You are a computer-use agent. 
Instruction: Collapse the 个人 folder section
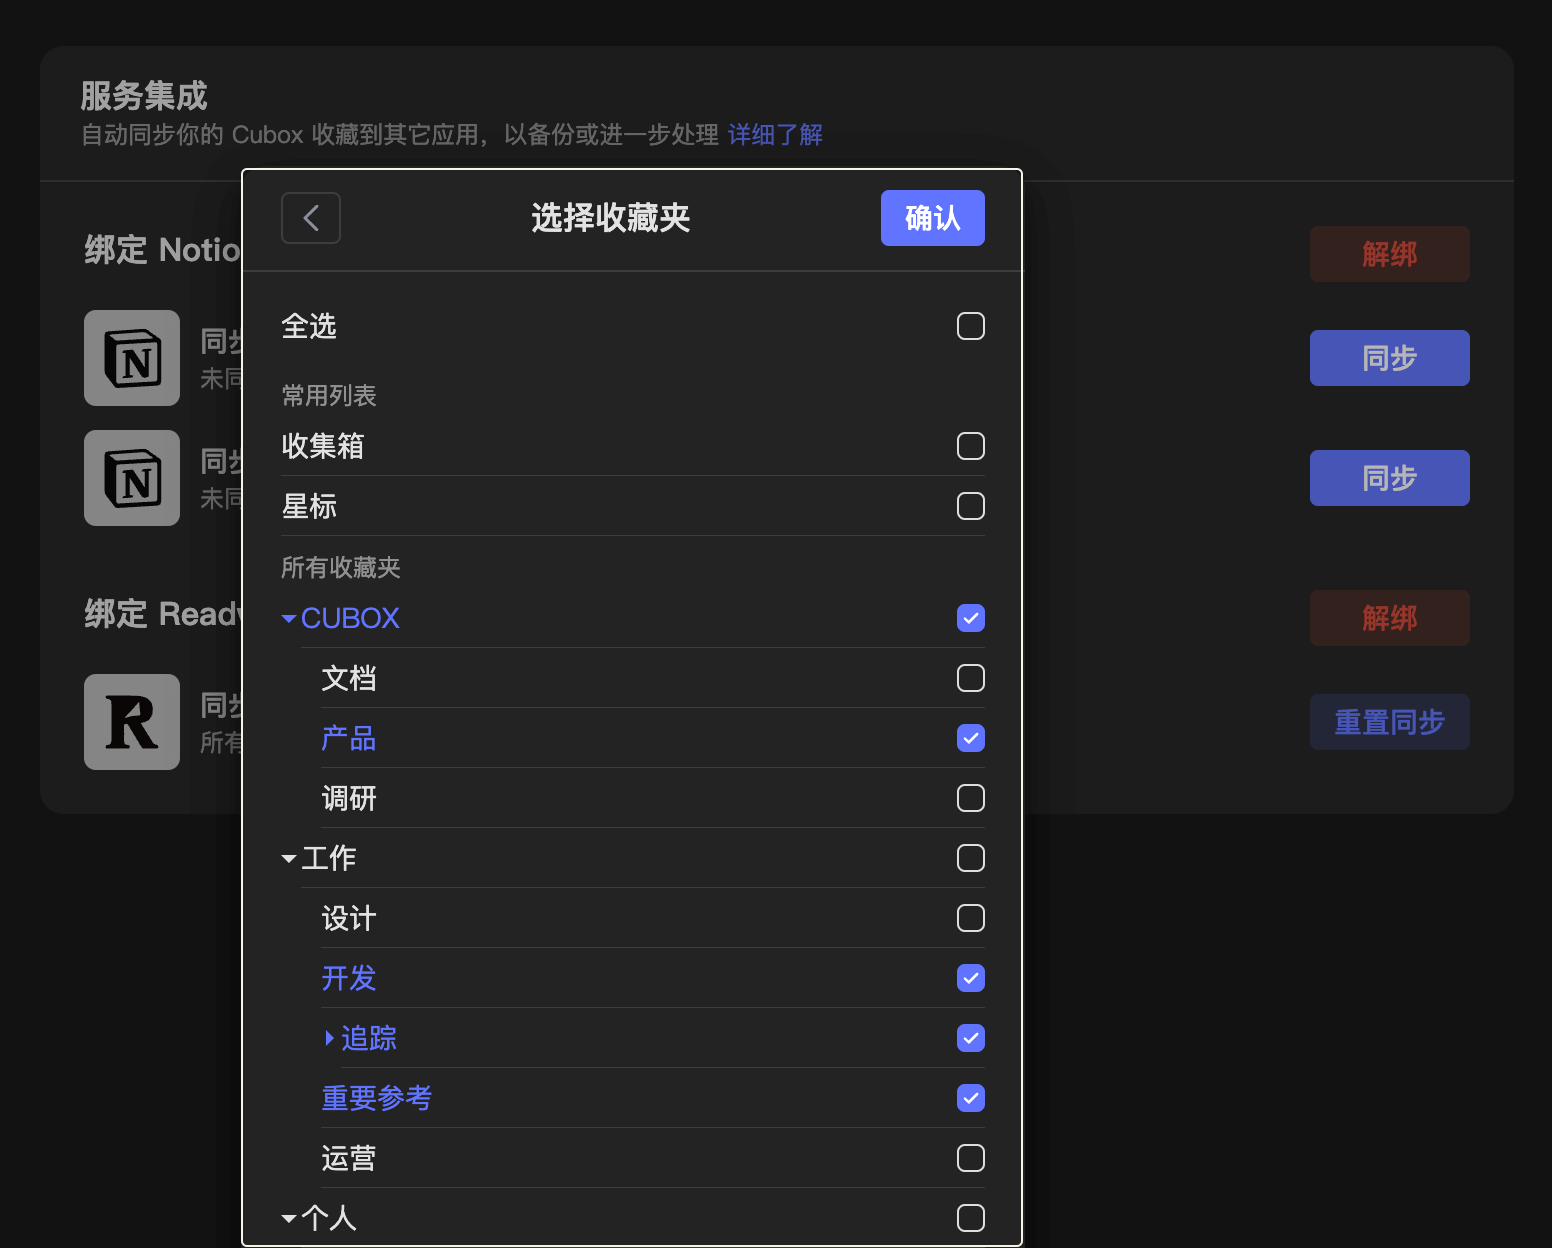coord(288,1218)
